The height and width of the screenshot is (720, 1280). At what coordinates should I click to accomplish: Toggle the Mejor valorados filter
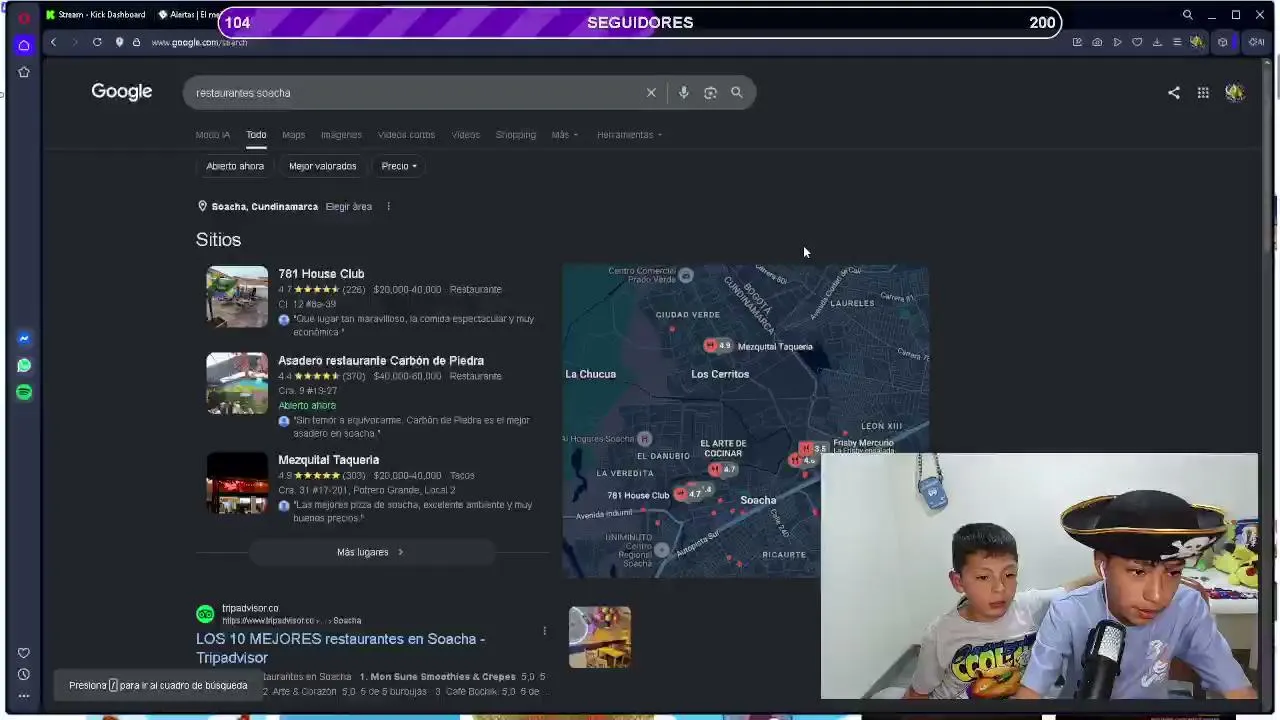coord(322,166)
